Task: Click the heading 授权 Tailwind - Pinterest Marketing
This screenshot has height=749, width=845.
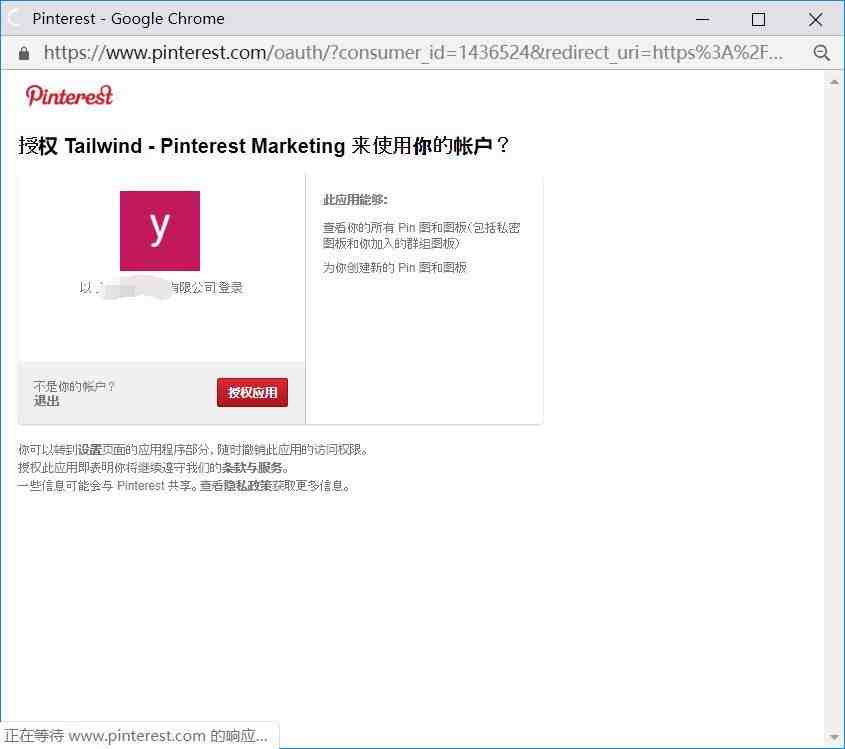Action: (x=182, y=145)
